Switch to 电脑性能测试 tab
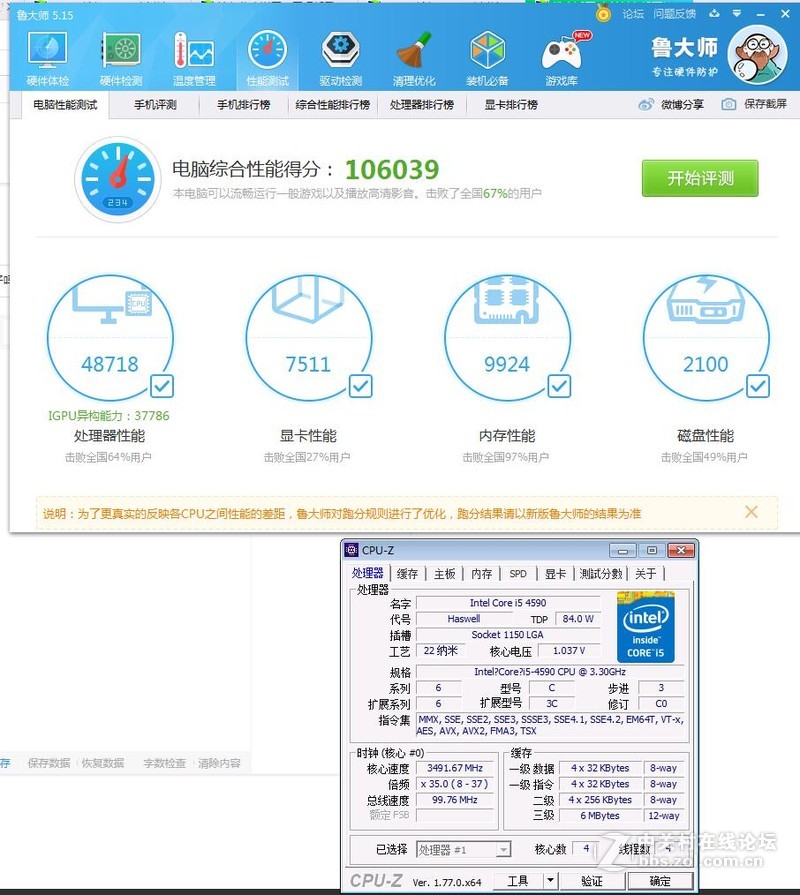 tap(65, 105)
